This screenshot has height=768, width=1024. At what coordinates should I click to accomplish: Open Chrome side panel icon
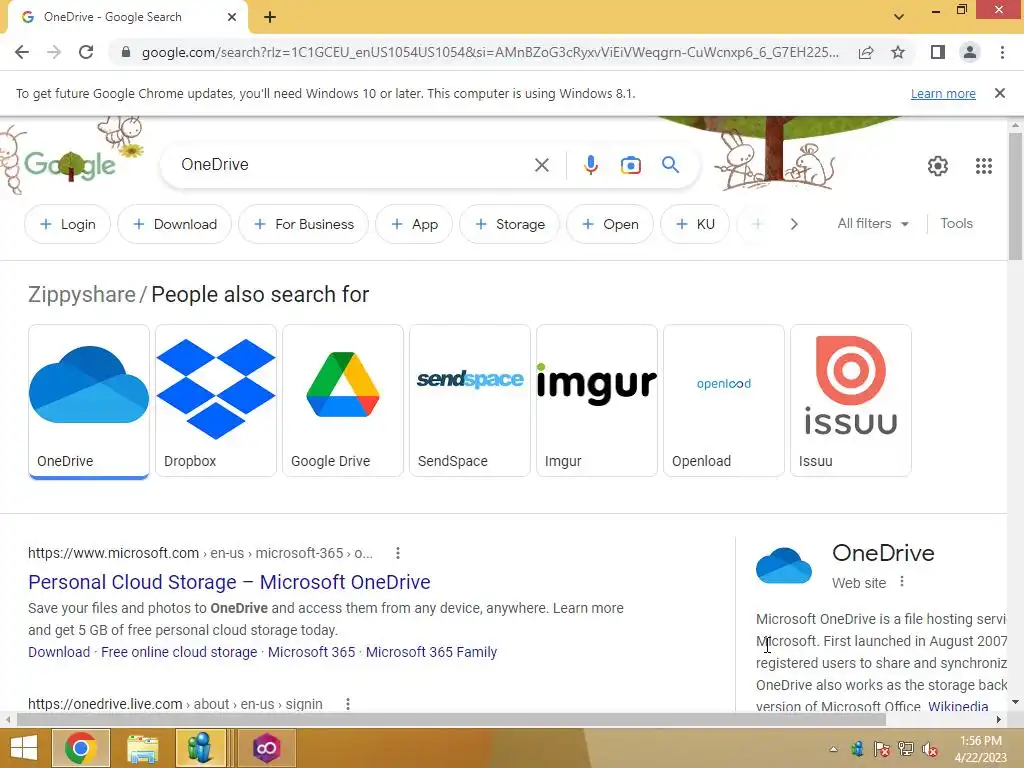tap(938, 52)
